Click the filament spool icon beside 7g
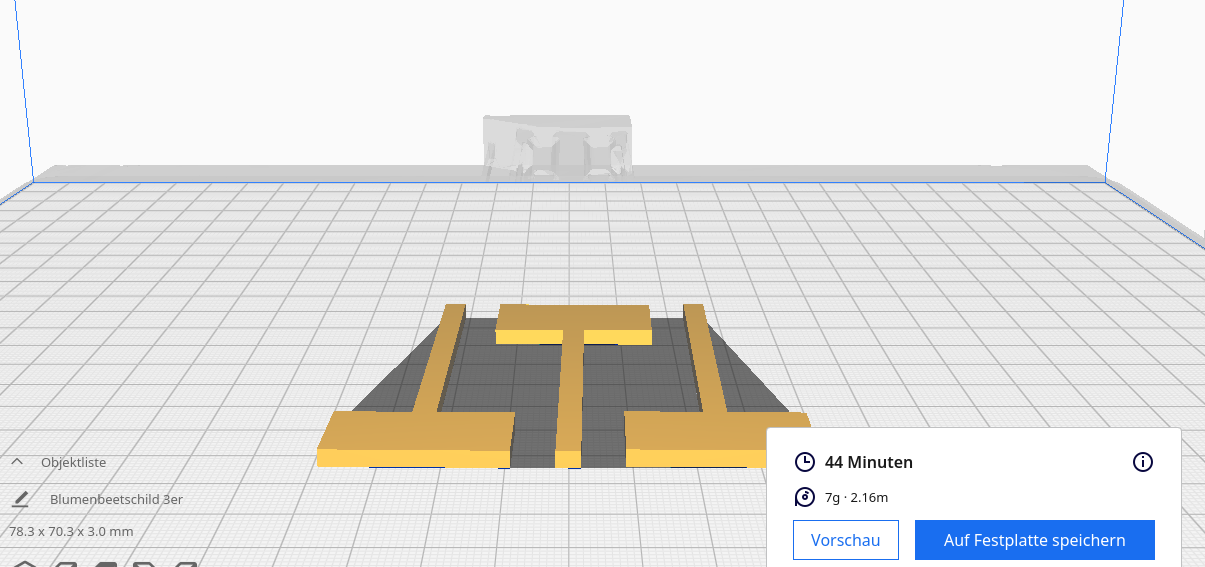The height and width of the screenshot is (567, 1205). point(805,497)
